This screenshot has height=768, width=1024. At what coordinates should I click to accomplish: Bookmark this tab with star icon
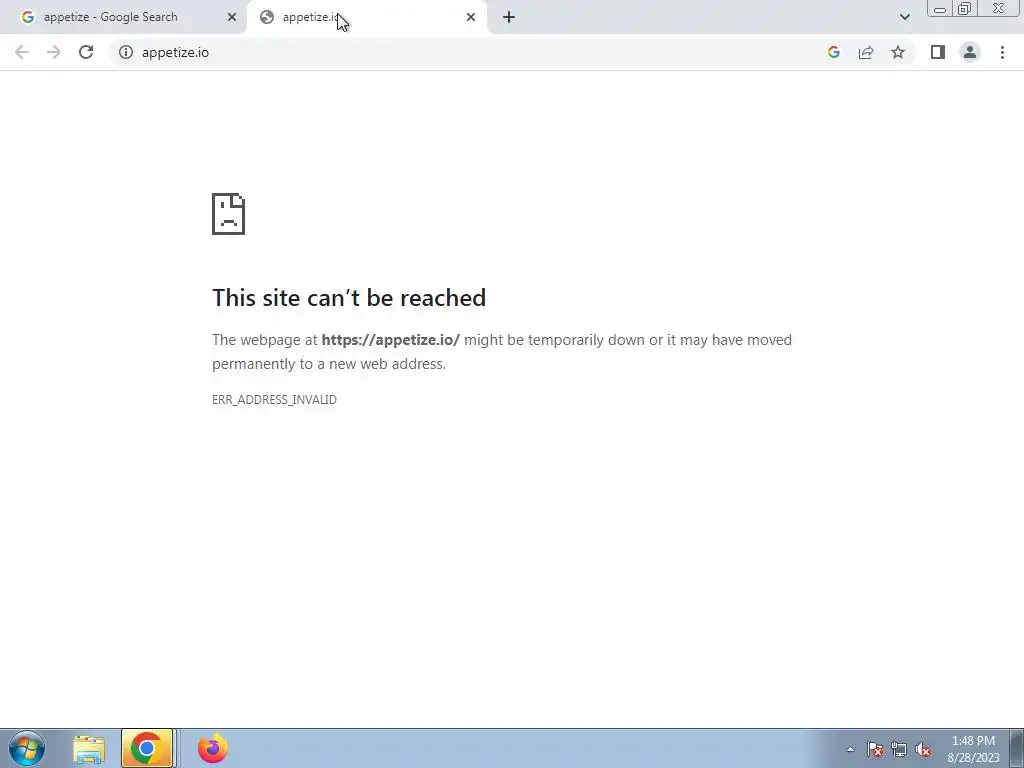coord(898,52)
